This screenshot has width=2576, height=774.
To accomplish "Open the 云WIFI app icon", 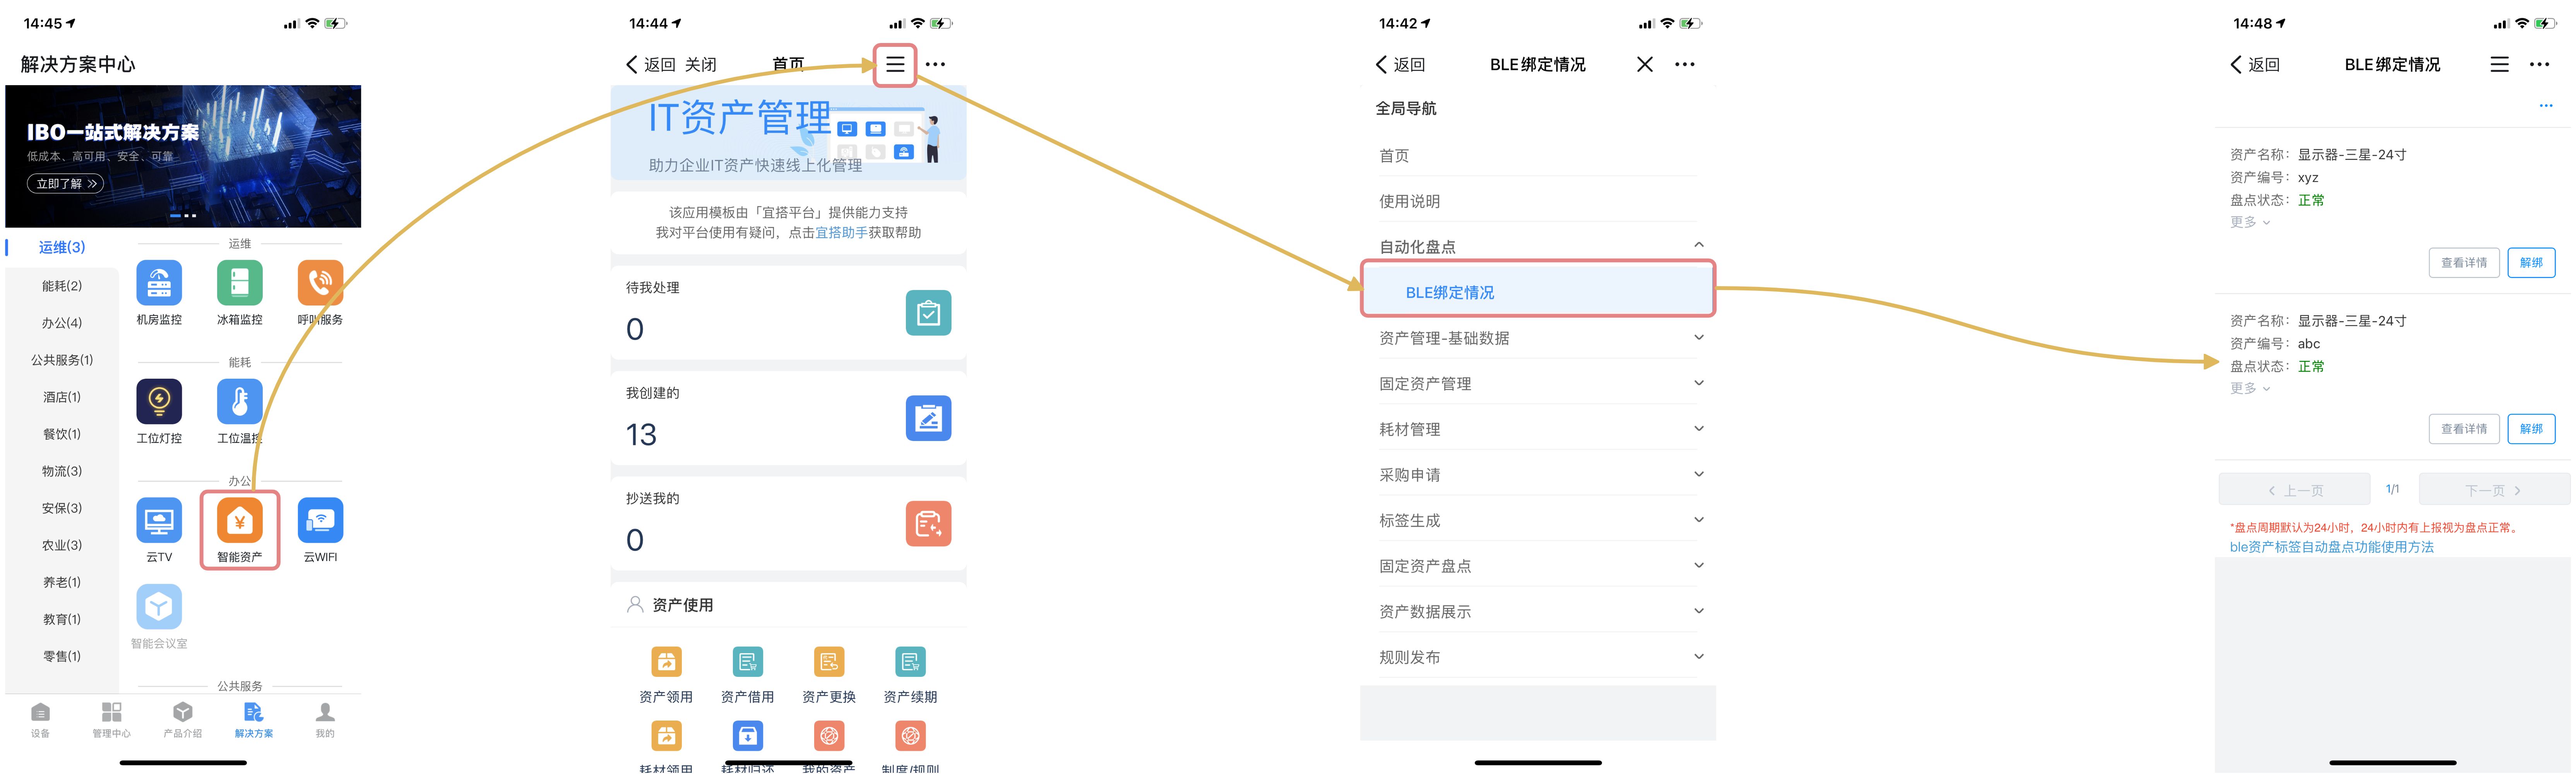I will 320,521.
